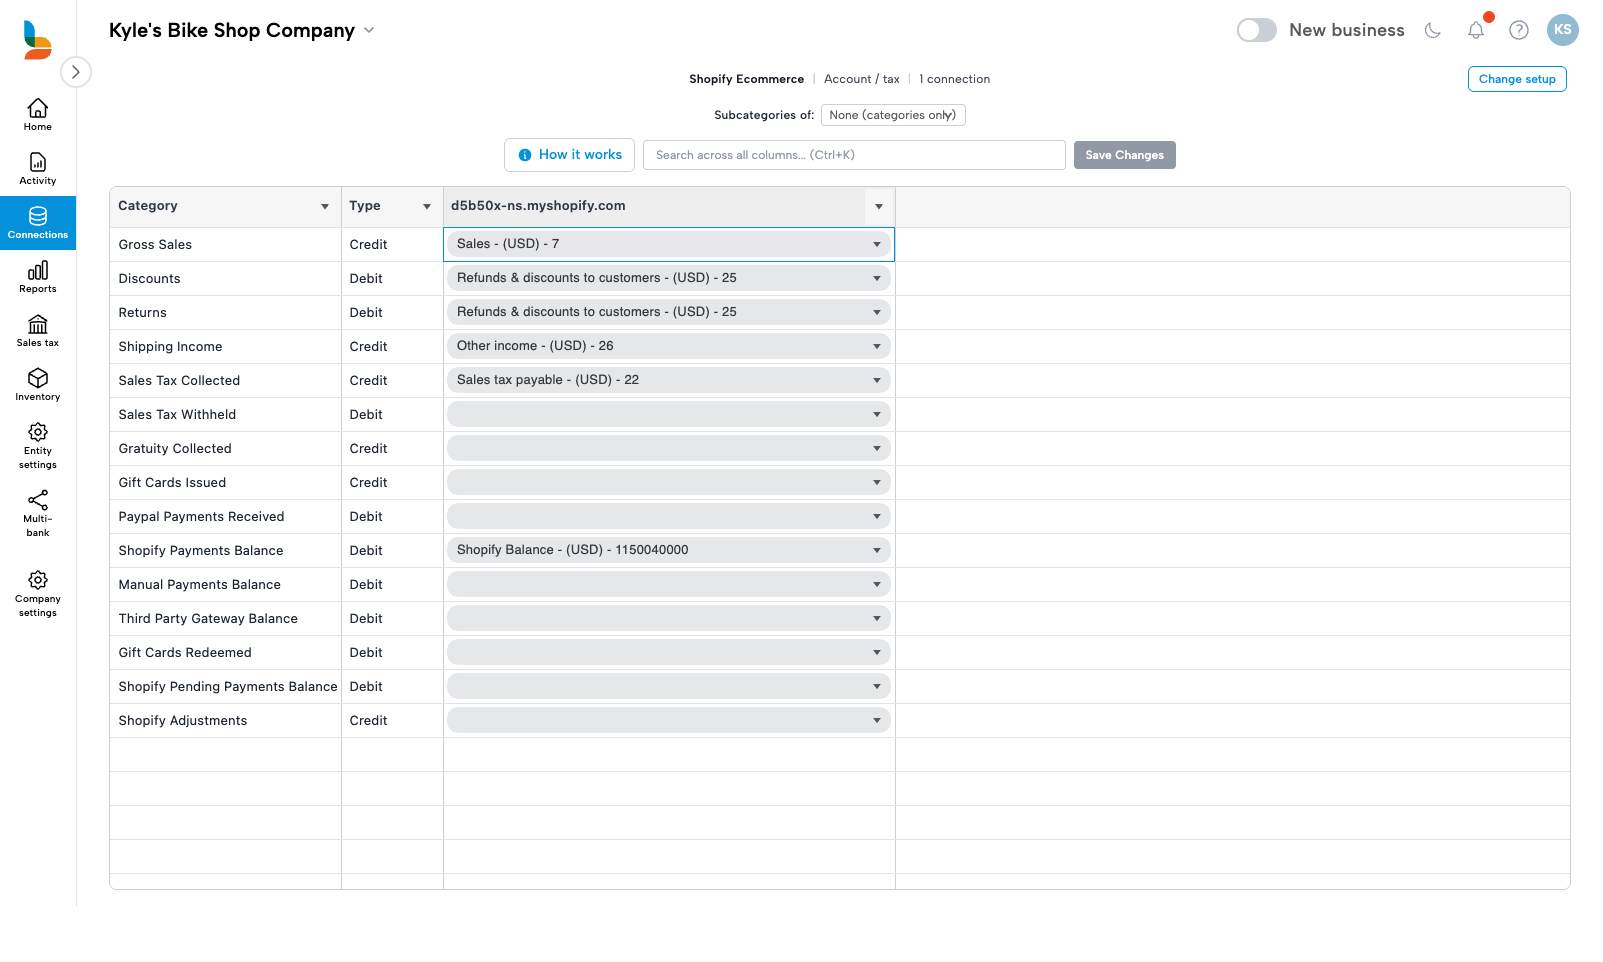
Task: Open Sales Tax Withheld account dropdown
Action: pos(669,414)
